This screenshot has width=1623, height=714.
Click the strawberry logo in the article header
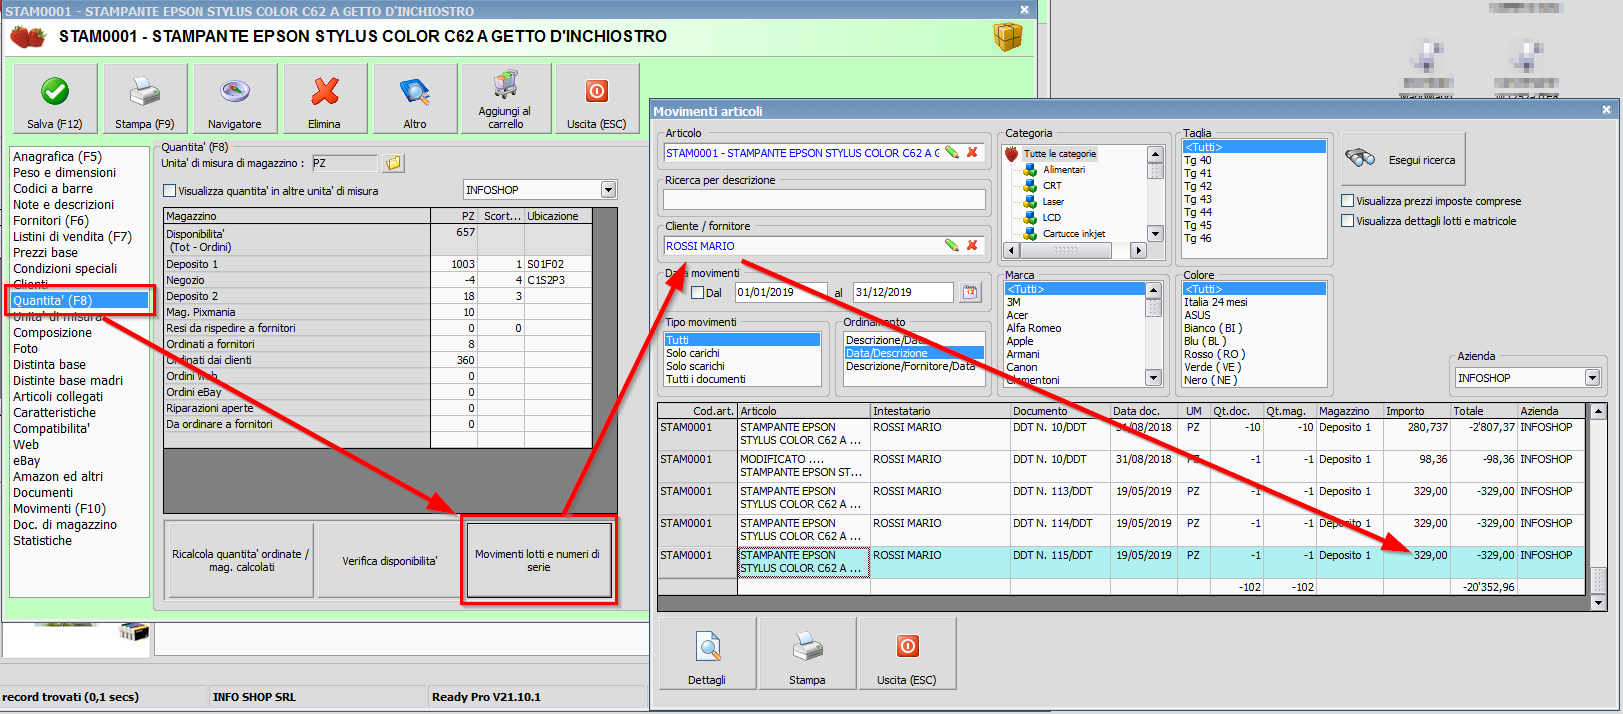click(27, 37)
